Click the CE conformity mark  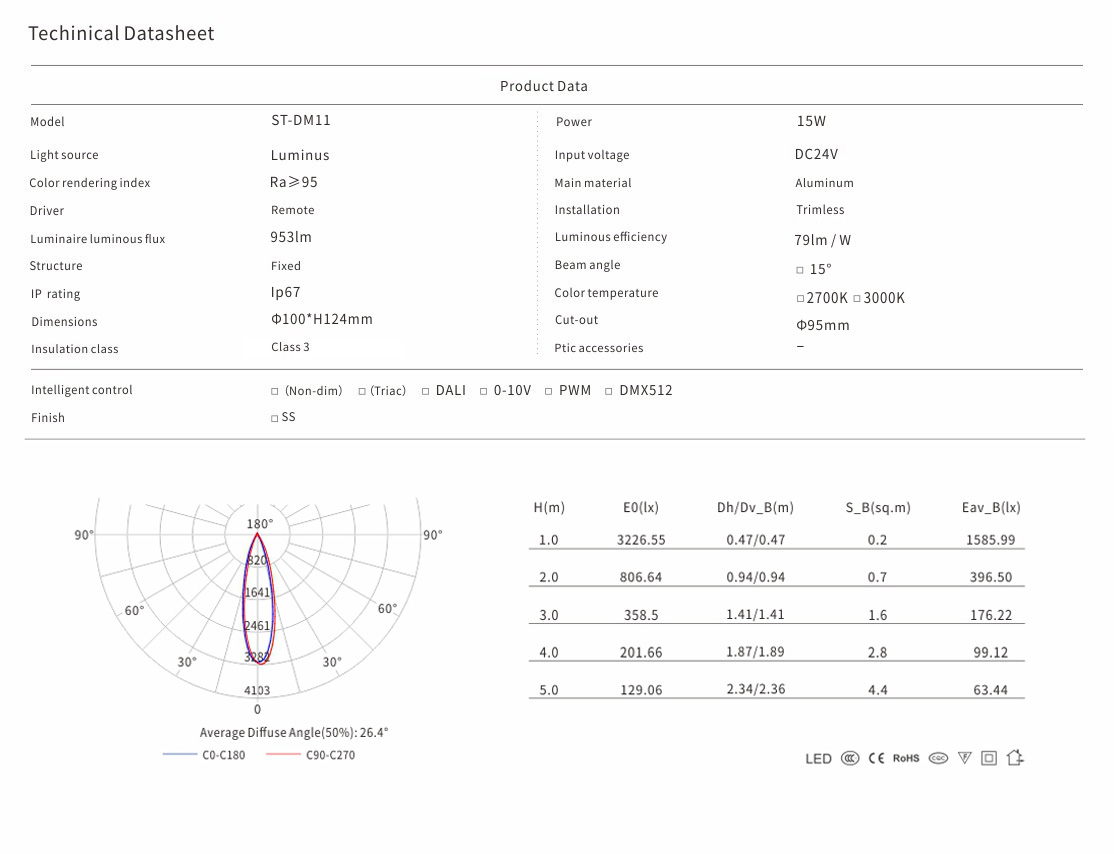coord(876,758)
